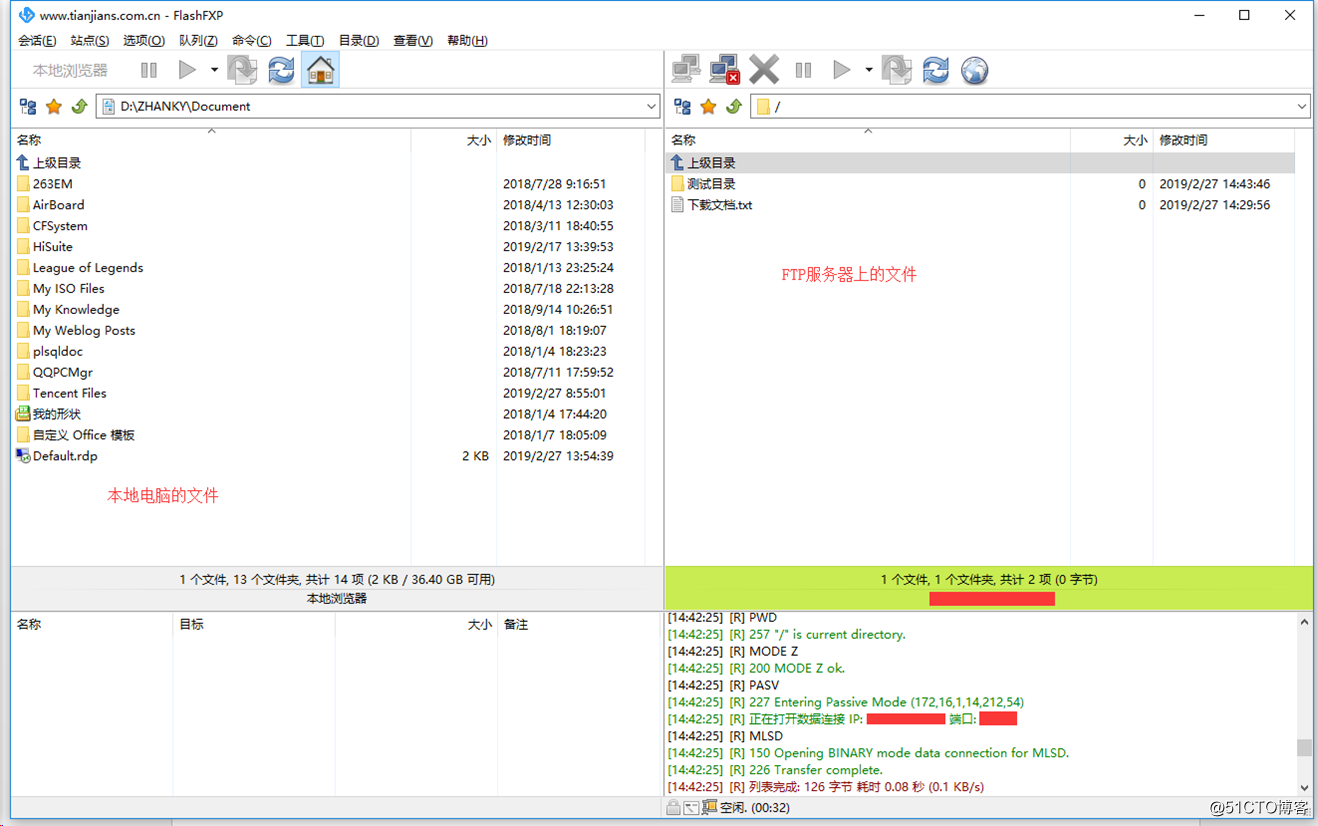Select the local 上级目录 row
The height and width of the screenshot is (826, 1318).
pos(56,163)
